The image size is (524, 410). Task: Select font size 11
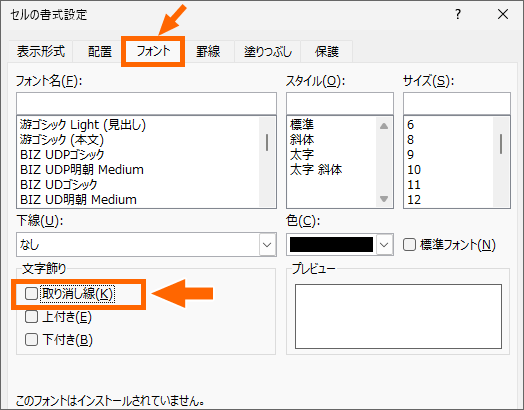414,184
